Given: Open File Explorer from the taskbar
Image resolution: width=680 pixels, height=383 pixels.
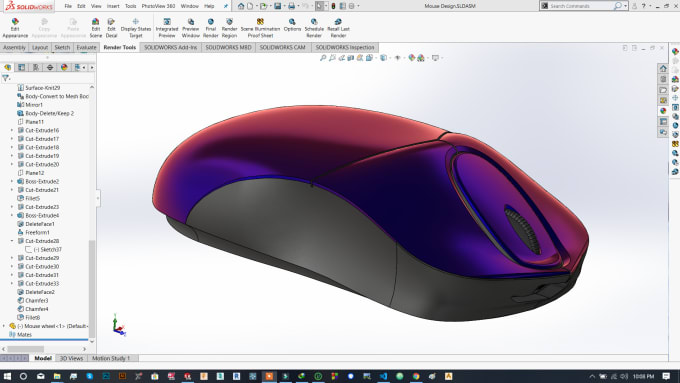Looking at the screenshot, I should [57, 376].
